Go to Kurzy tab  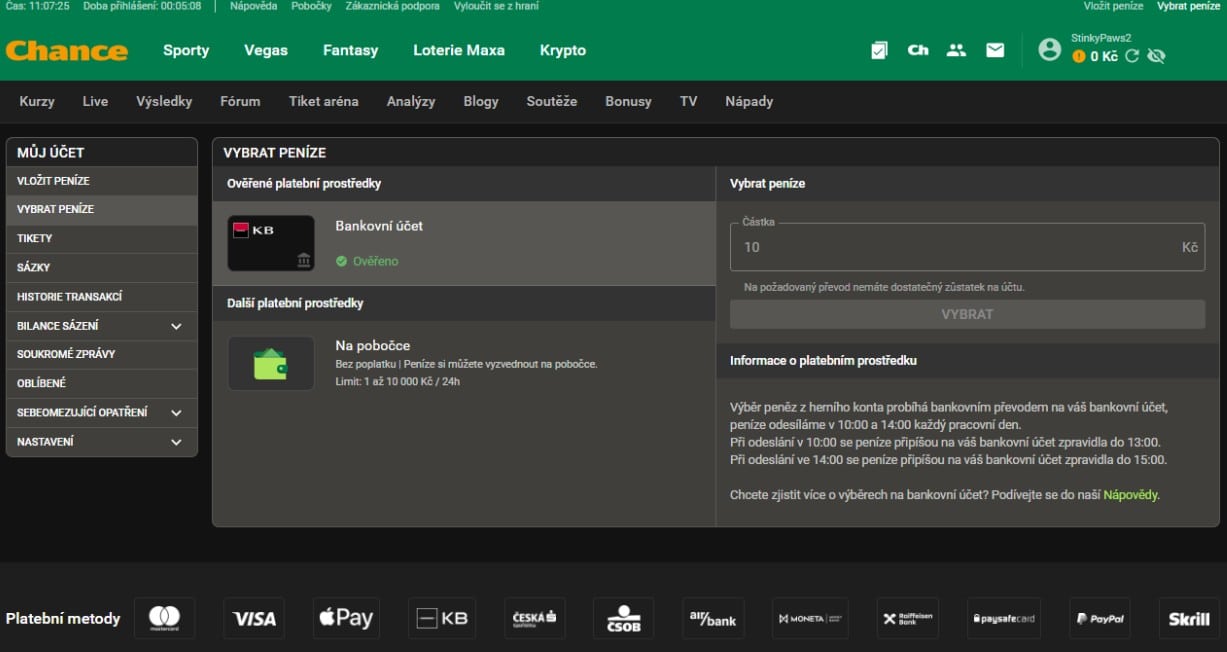(x=37, y=101)
